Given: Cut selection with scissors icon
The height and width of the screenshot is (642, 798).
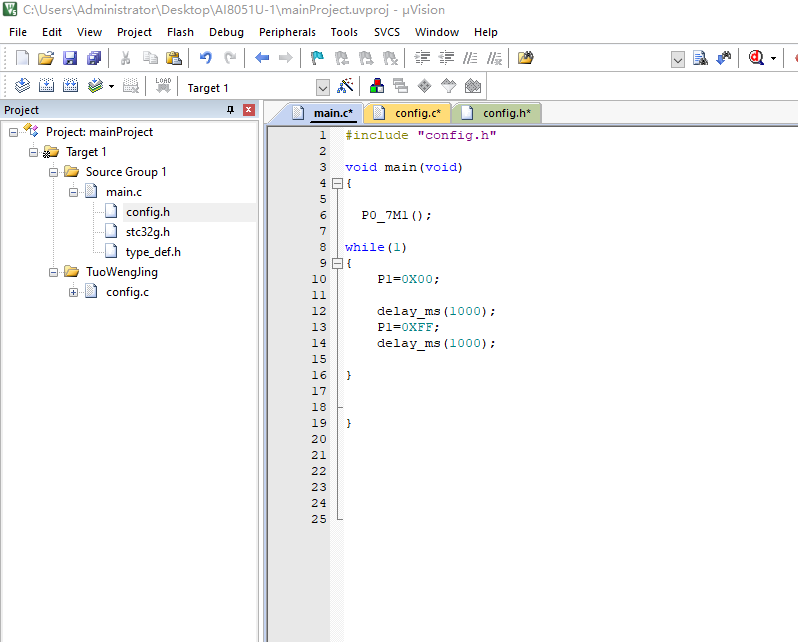Looking at the screenshot, I should pos(125,58).
